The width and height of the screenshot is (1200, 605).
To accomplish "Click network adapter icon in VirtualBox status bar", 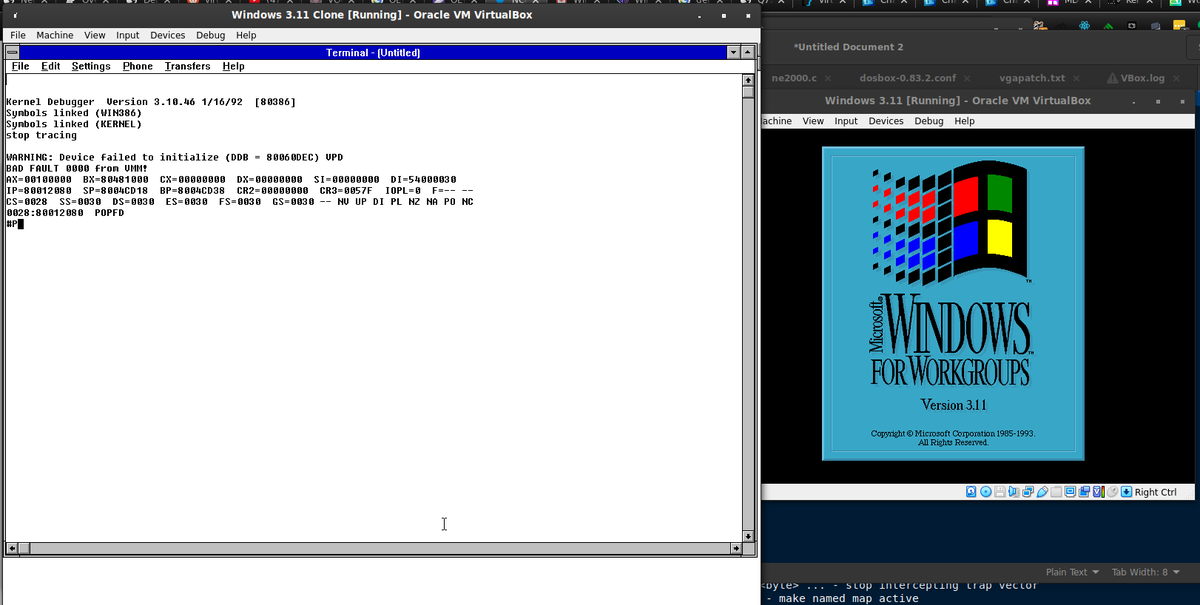I will (x=1028, y=492).
